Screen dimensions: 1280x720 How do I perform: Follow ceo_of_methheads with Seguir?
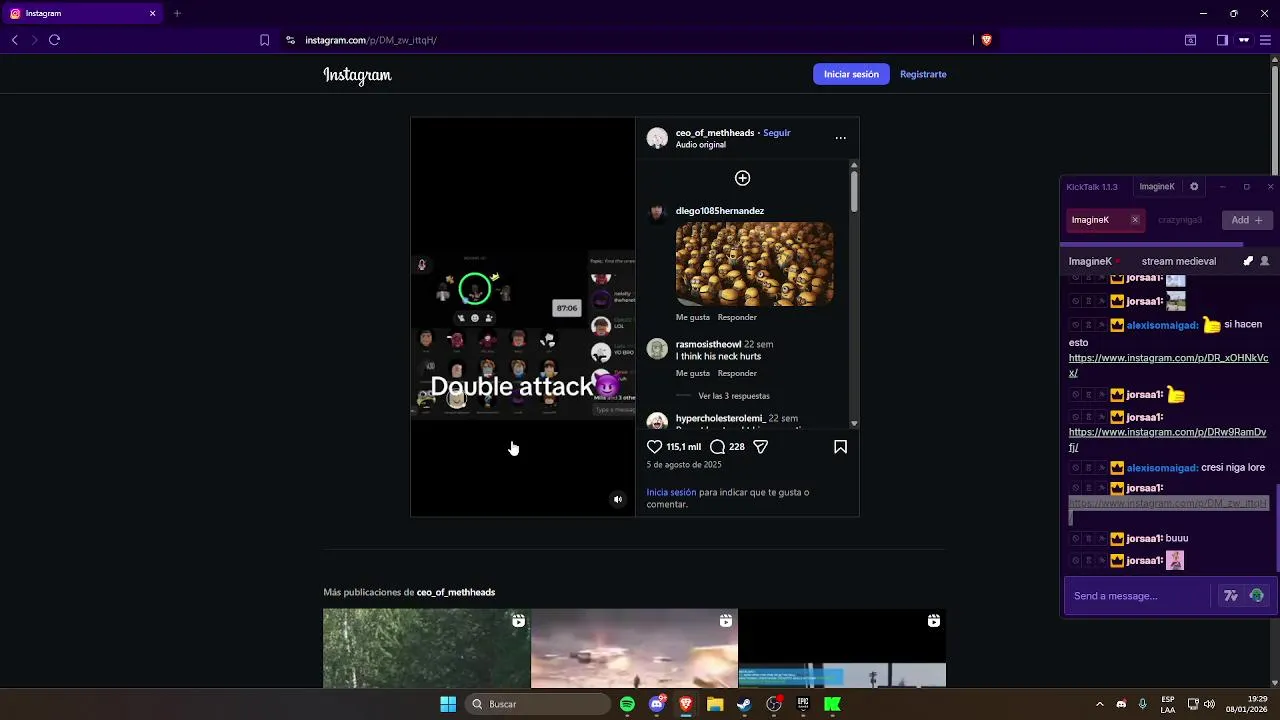[x=777, y=133]
